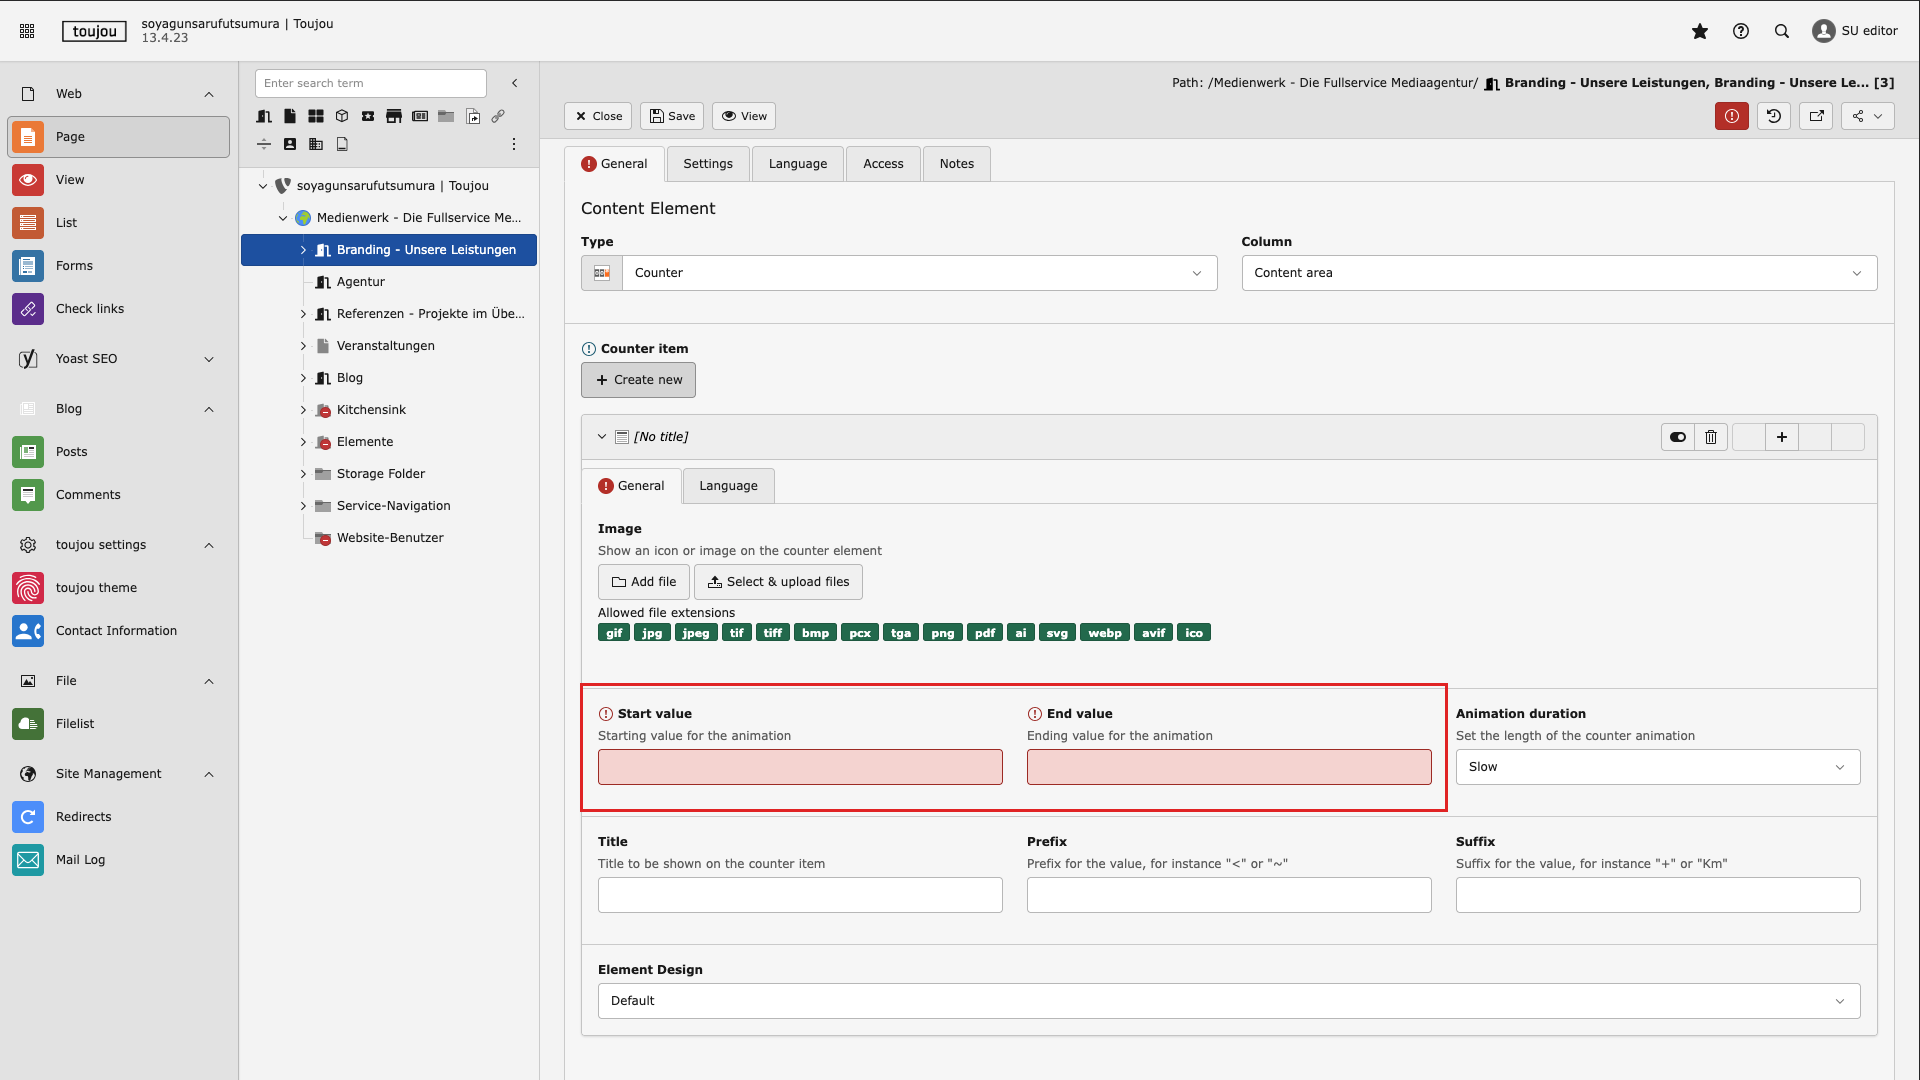
Task: Delete the counter item with trash icon
Action: [x=1711, y=437]
